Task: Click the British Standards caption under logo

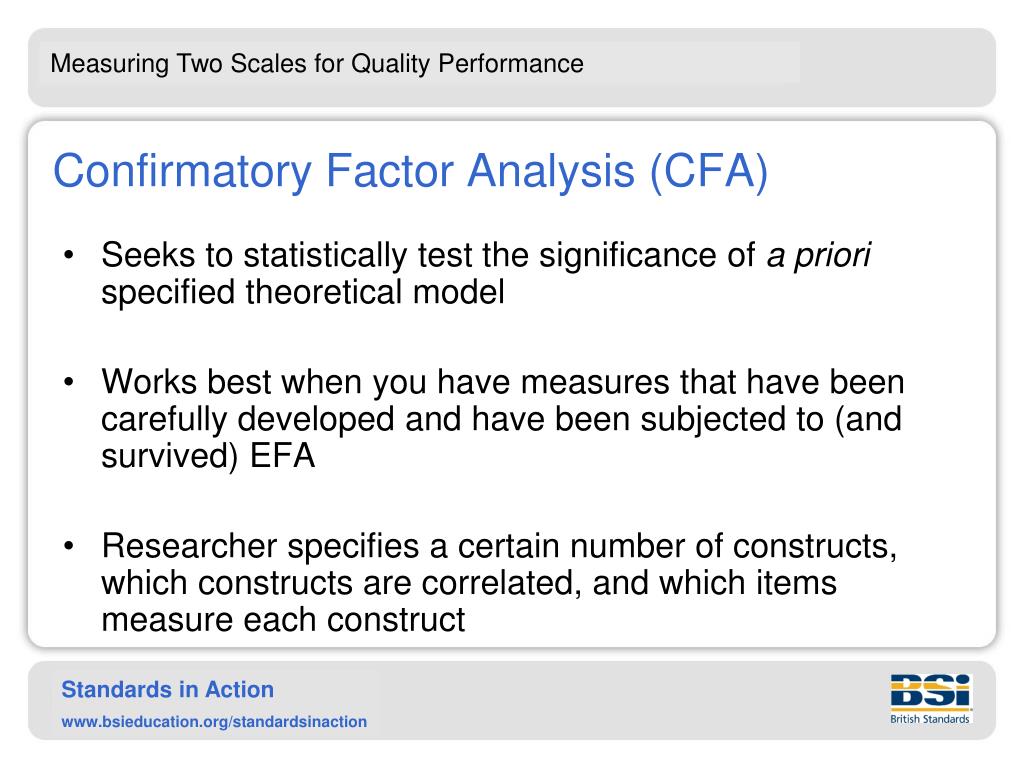Action: [x=930, y=719]
